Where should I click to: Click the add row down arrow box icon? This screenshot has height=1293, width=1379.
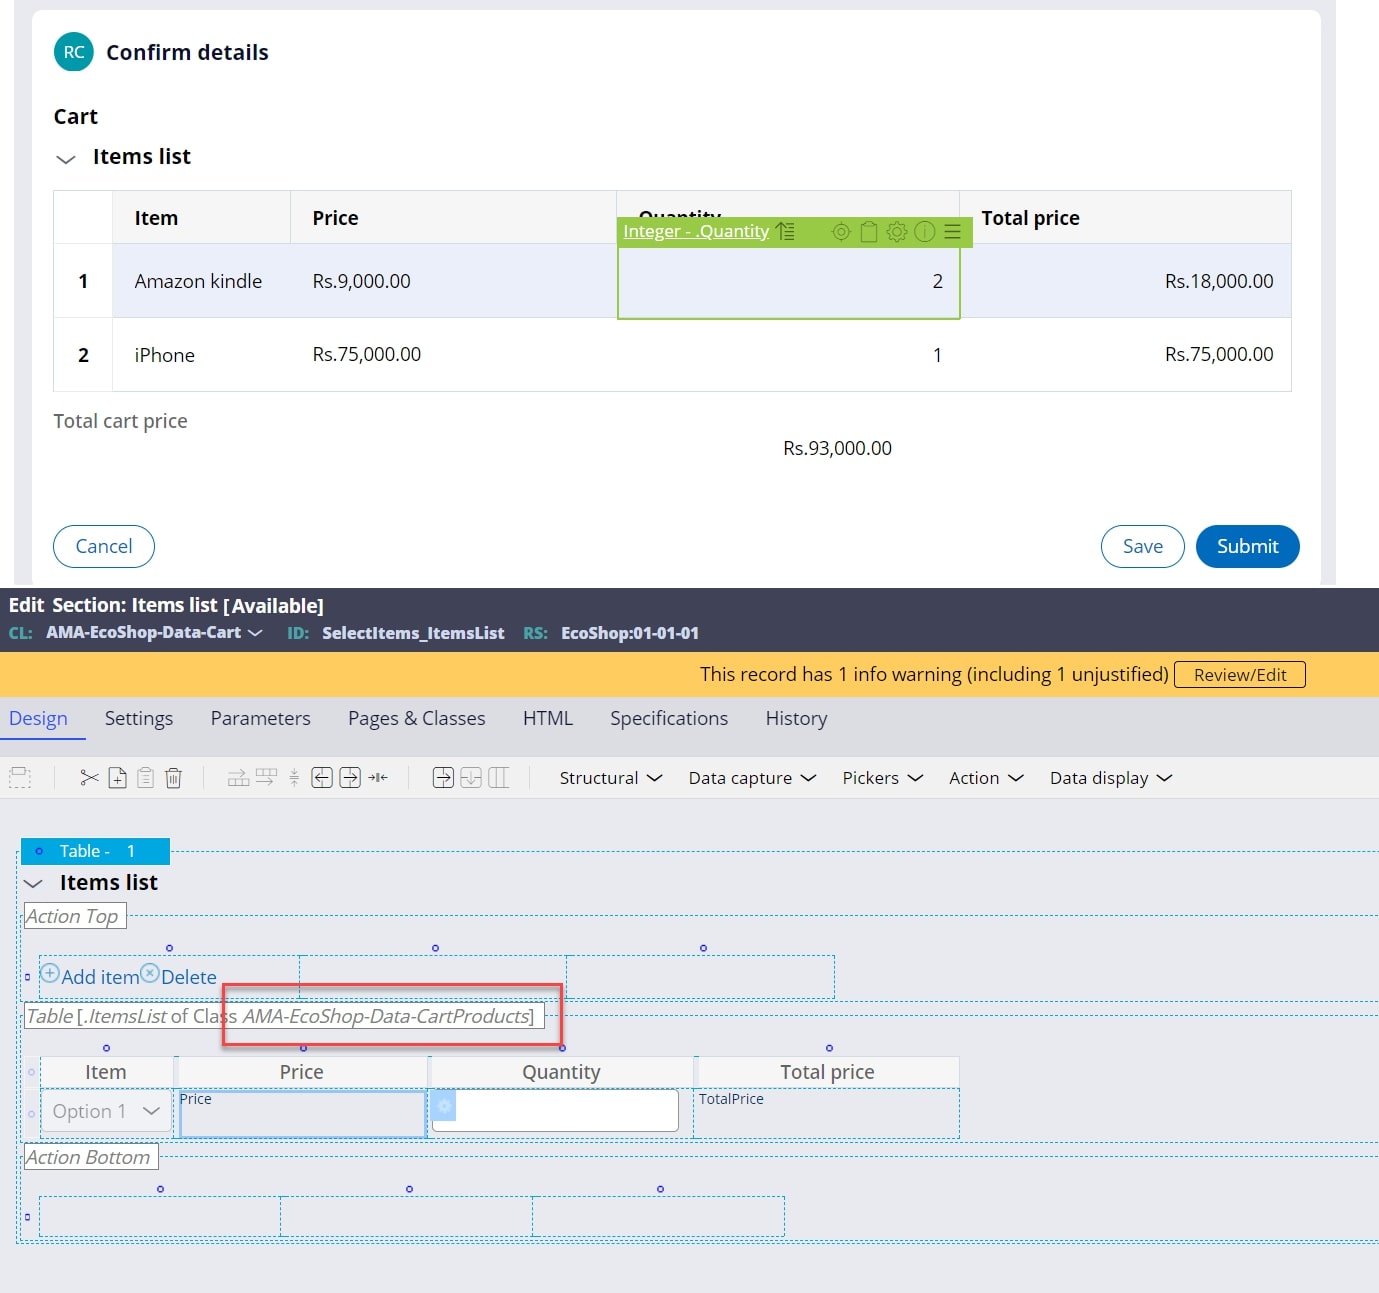pos(471,778)
